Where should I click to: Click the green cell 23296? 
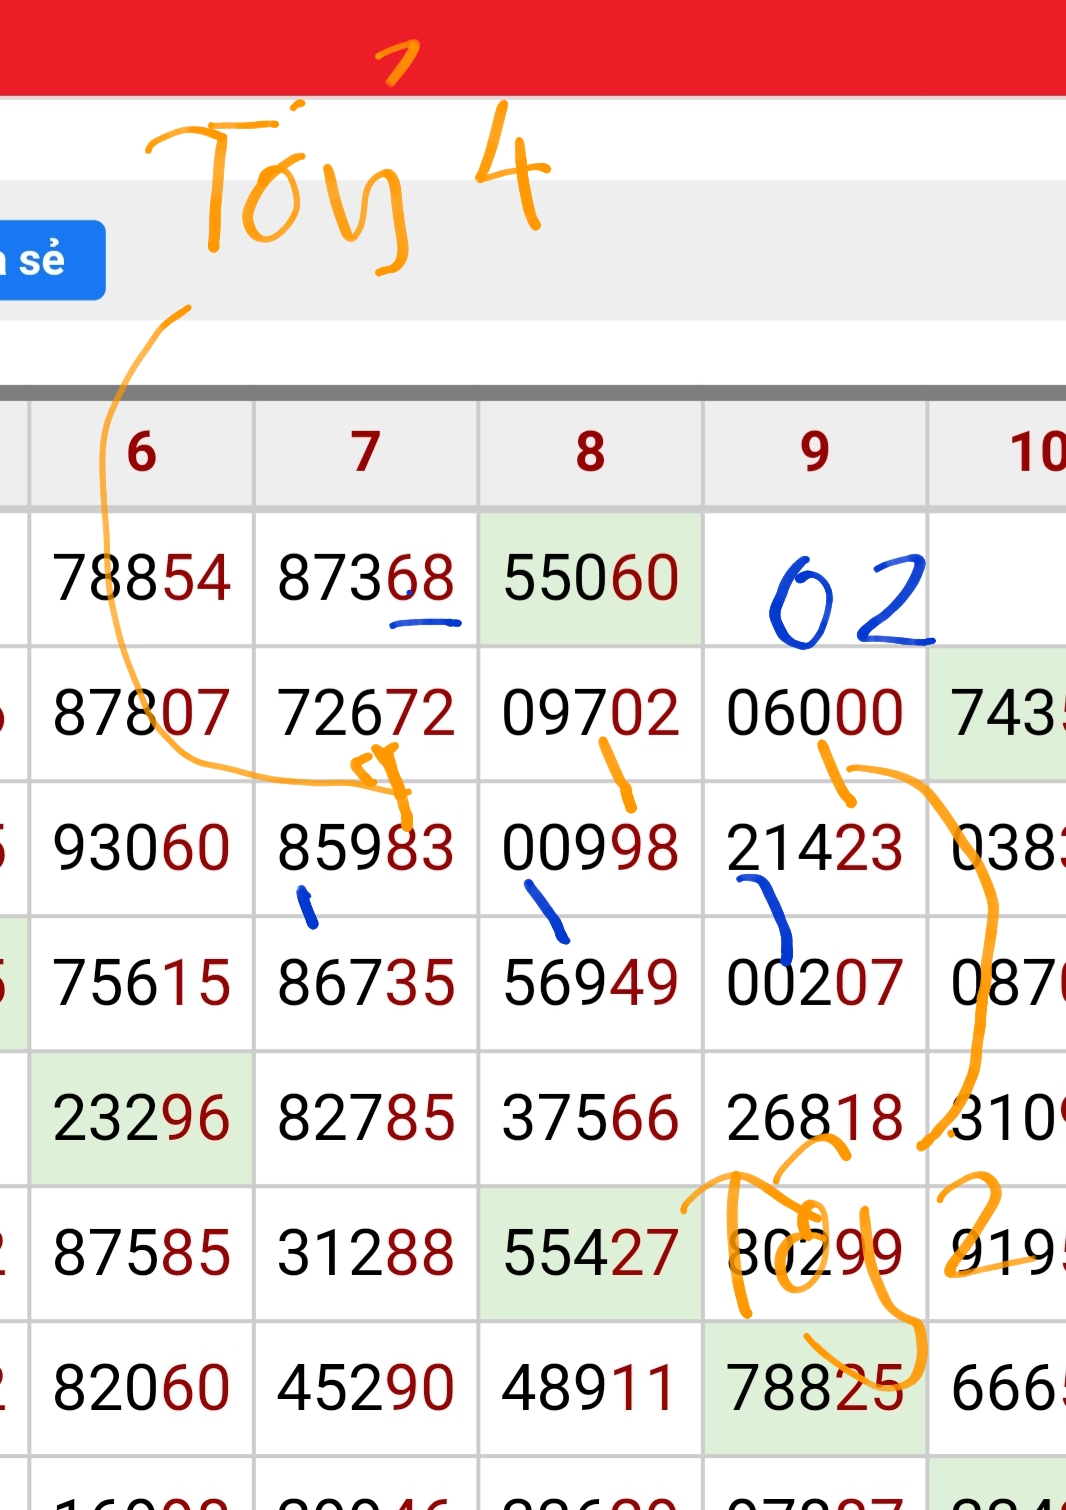point(141,1118)
